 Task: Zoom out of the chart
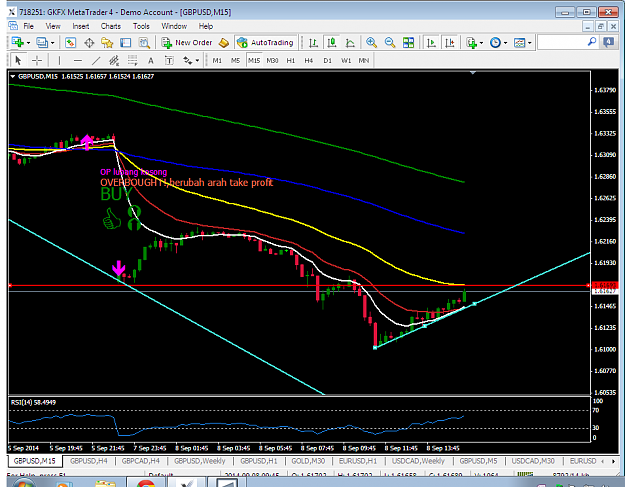390,43
